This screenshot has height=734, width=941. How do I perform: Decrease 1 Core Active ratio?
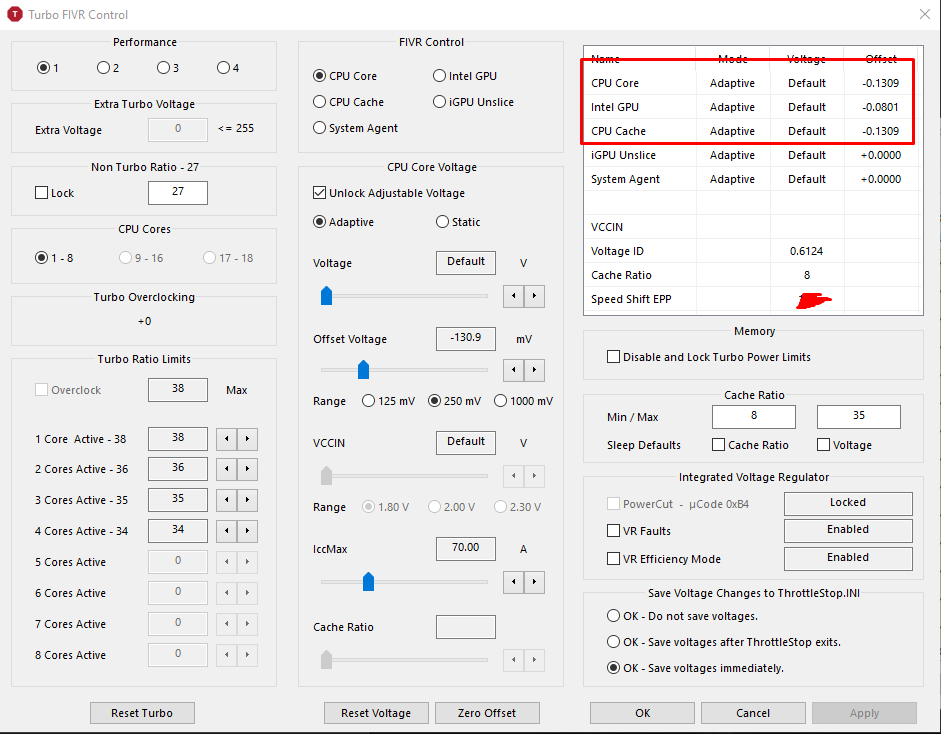click(x=226, y=439)
